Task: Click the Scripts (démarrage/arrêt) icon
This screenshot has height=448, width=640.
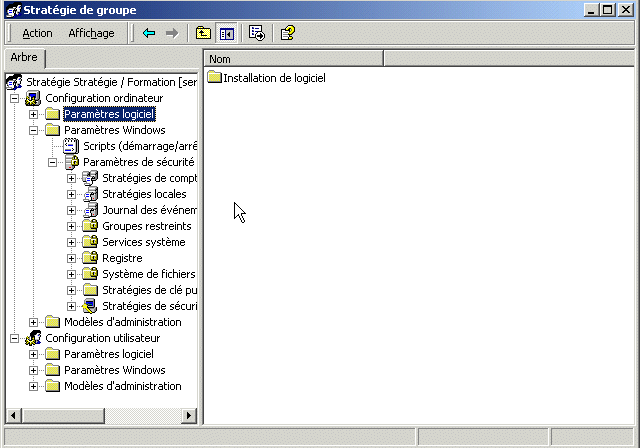Action: pyautogui.click(x=71, y=146)
